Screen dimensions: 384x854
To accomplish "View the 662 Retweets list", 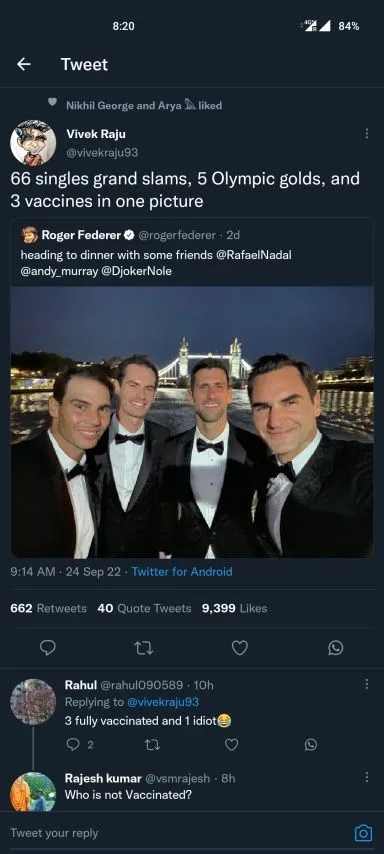I will pyautogui.click(x=48, y=608).
